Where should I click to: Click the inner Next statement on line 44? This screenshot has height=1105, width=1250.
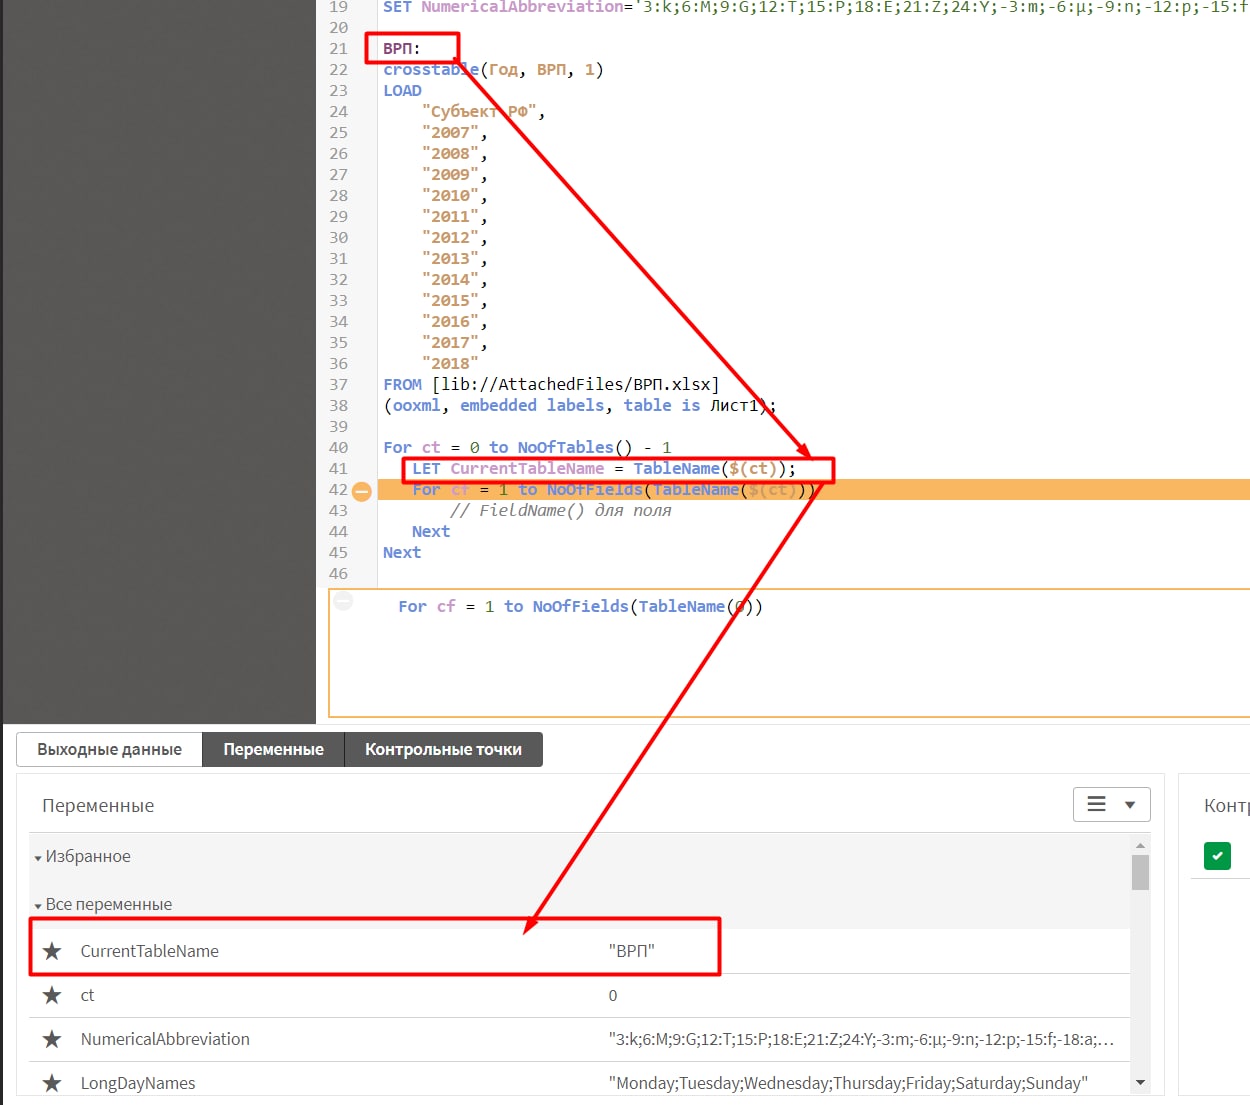tap(431, 531)
